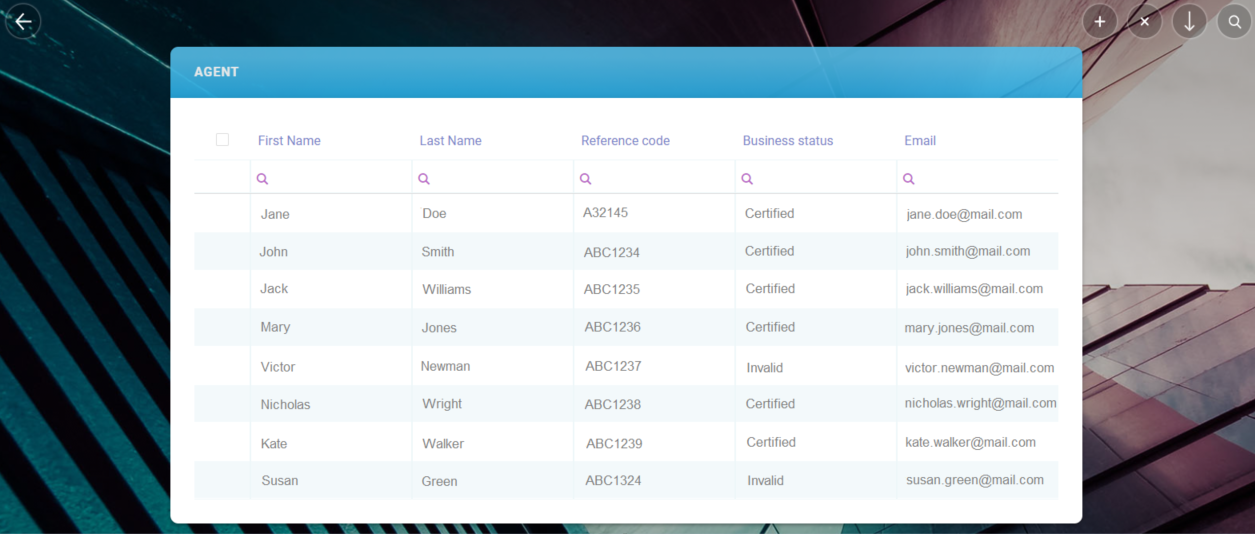Click reference code ABC1238 cell
The width and height of the screenshot is (1255, 534).
click(612, 405)
